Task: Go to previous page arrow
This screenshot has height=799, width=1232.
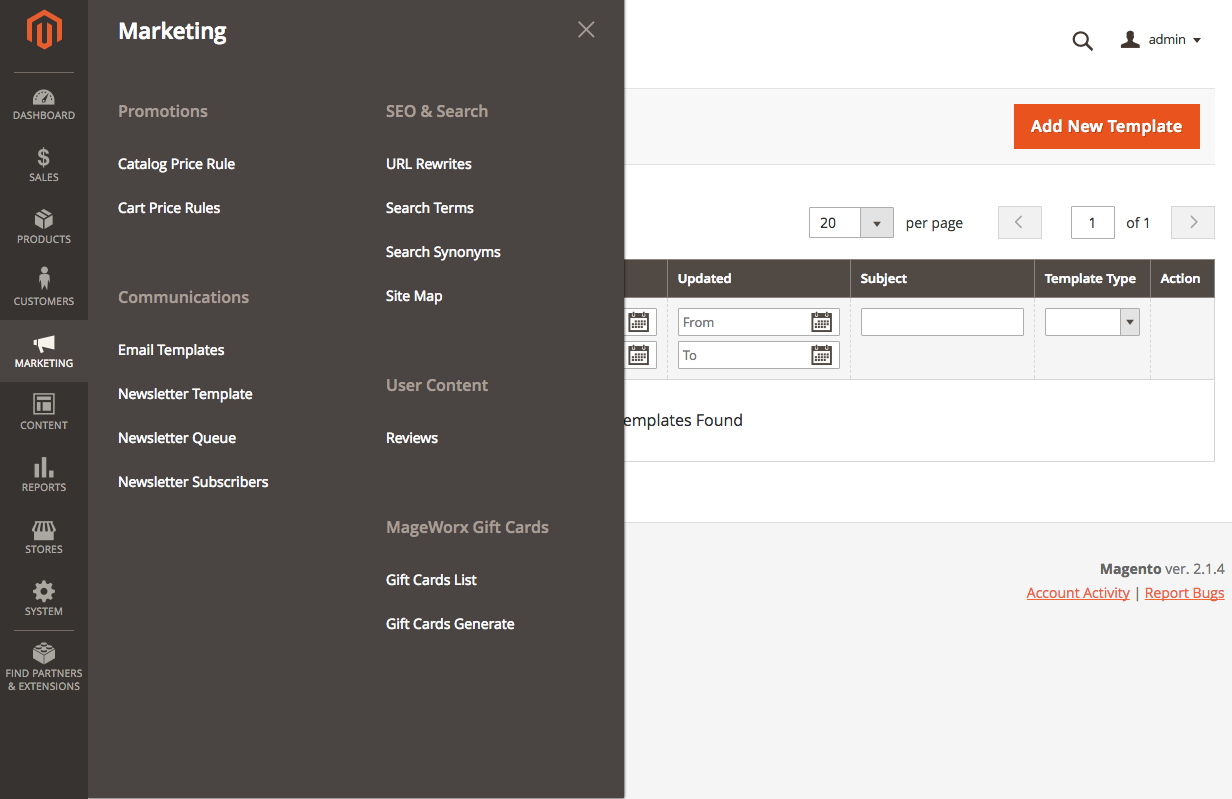Action: click(1020, 222)
